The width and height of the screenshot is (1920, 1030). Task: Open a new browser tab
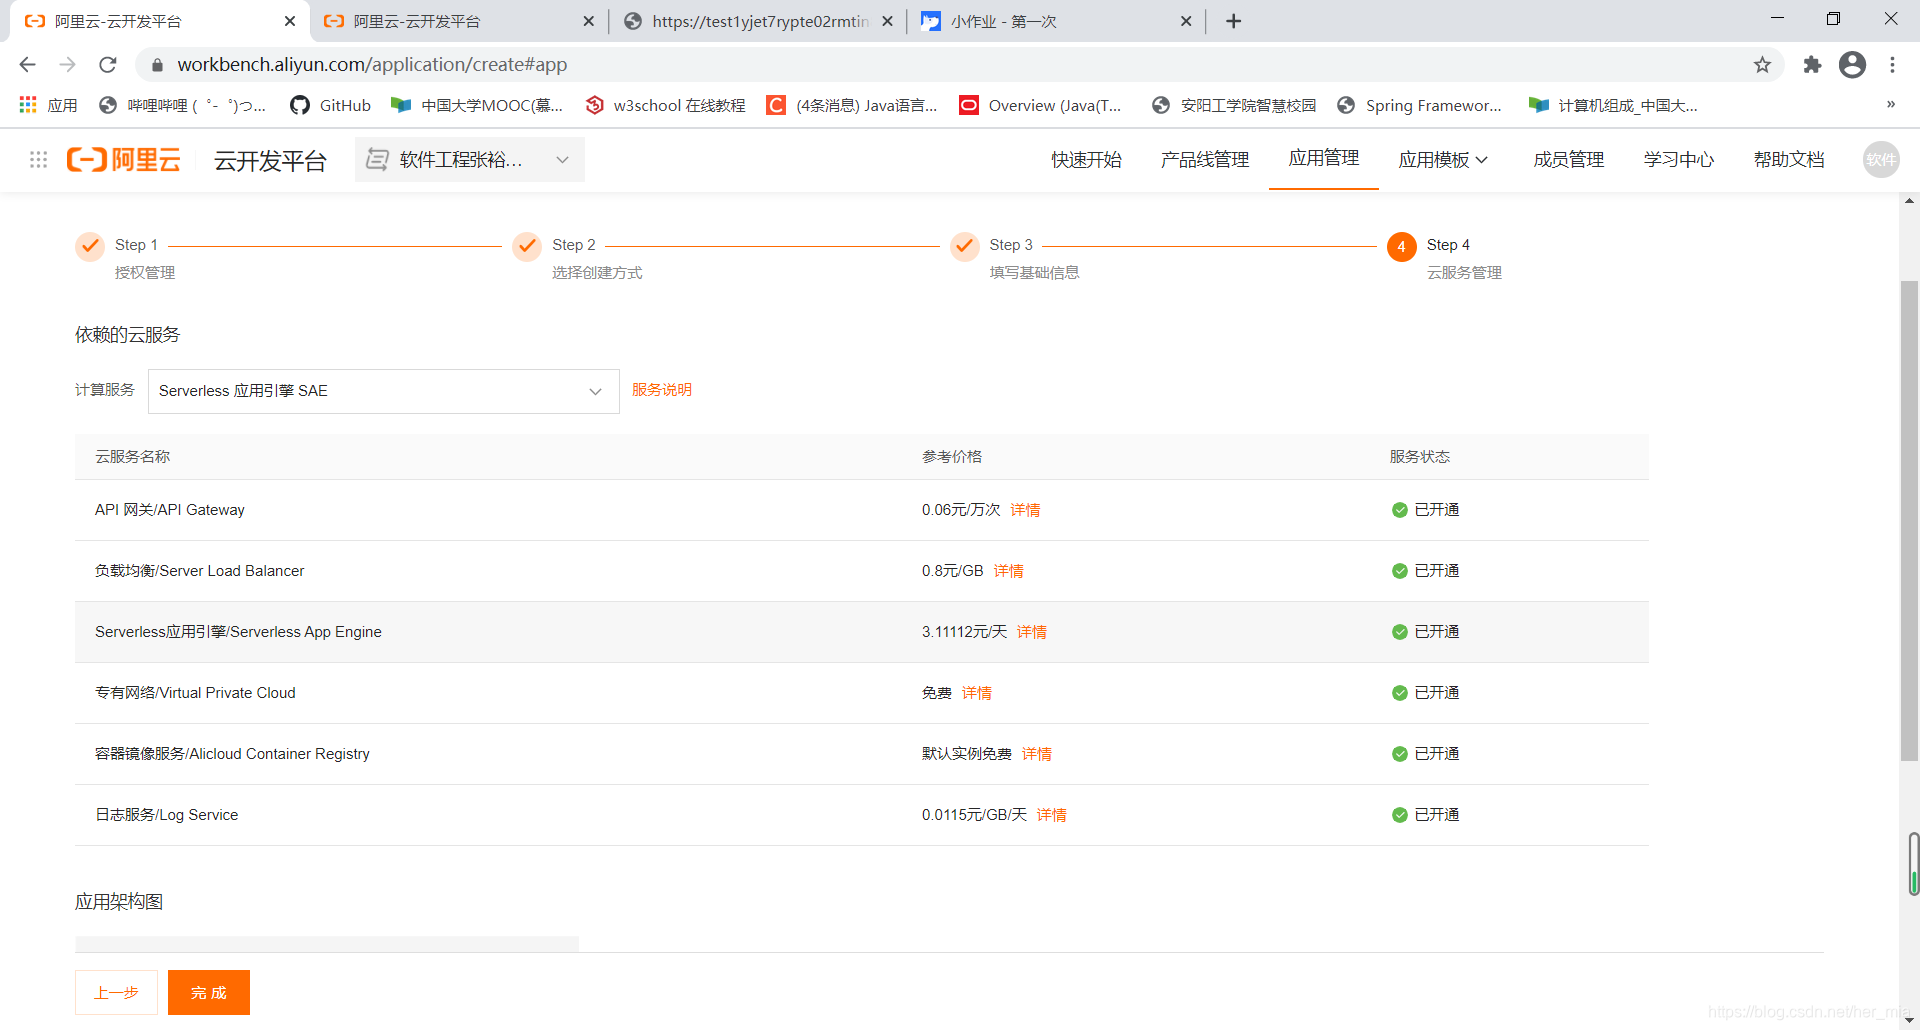[1234, 21]
